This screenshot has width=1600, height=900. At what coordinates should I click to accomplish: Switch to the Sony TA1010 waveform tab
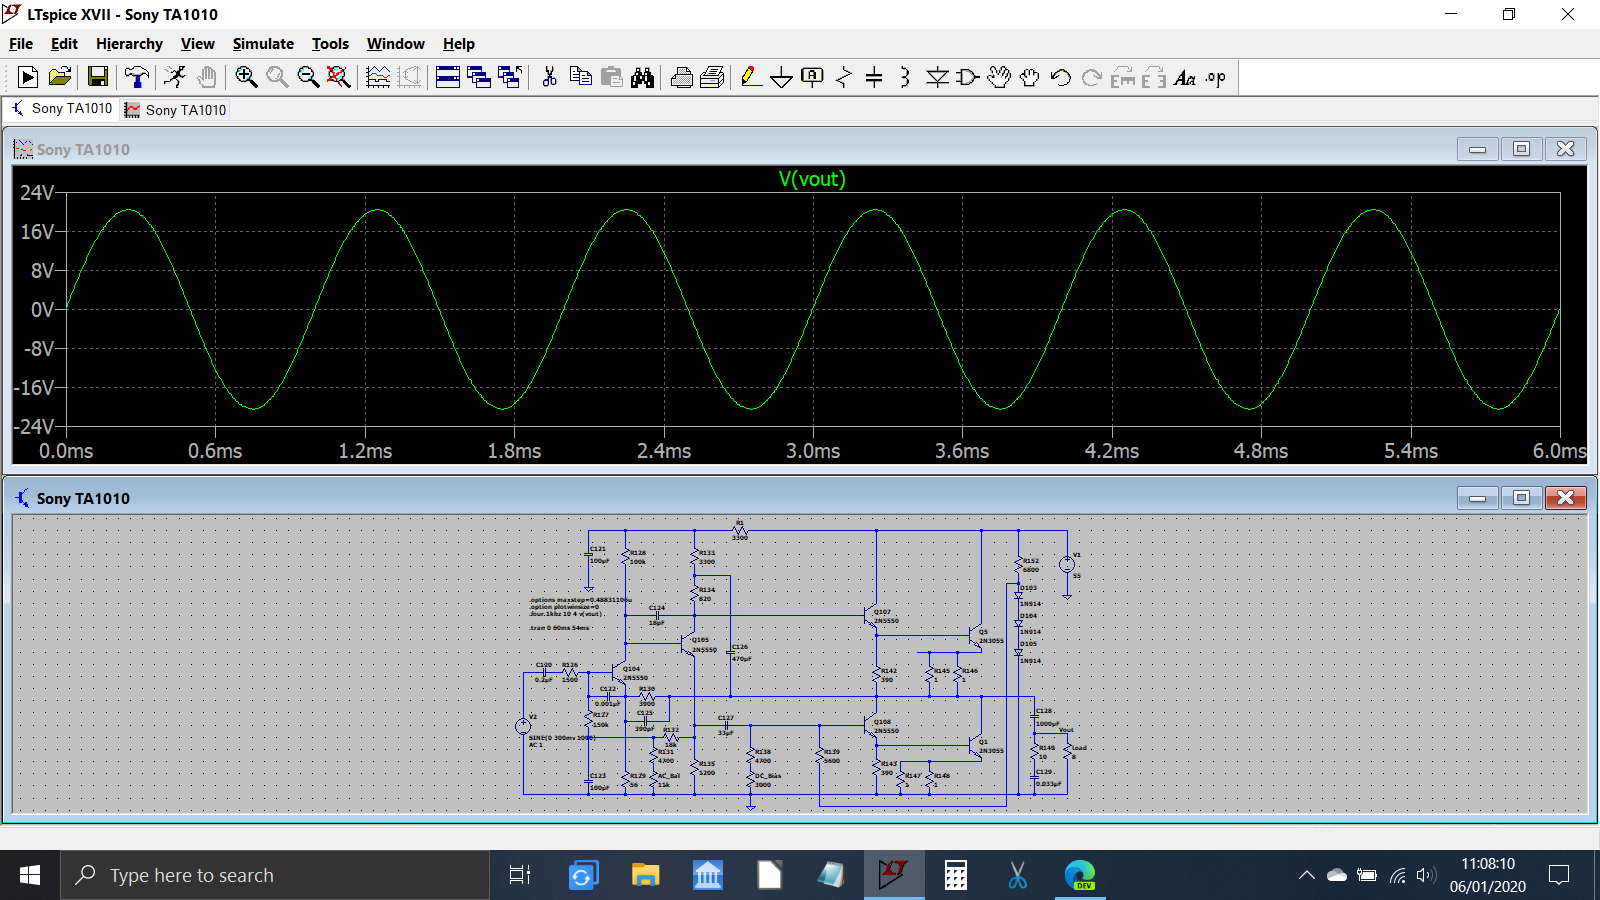(x=176, y=109)
